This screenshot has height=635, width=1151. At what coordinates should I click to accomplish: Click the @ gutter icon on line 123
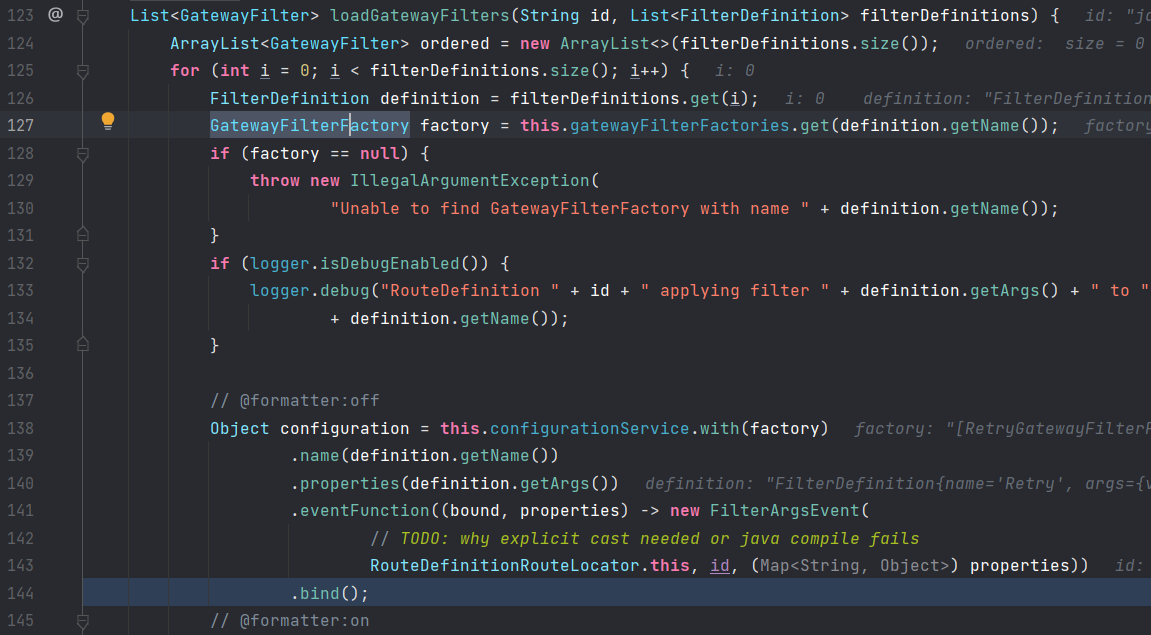click(x=54, y=15)
